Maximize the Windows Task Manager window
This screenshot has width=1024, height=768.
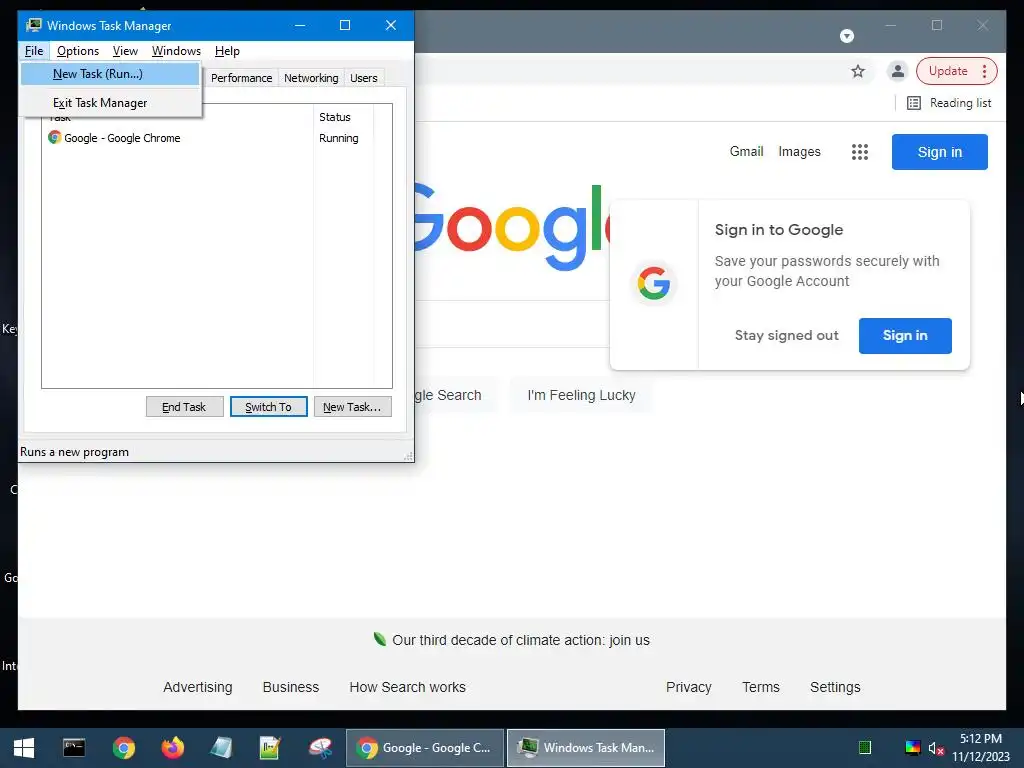click(345, 25)
